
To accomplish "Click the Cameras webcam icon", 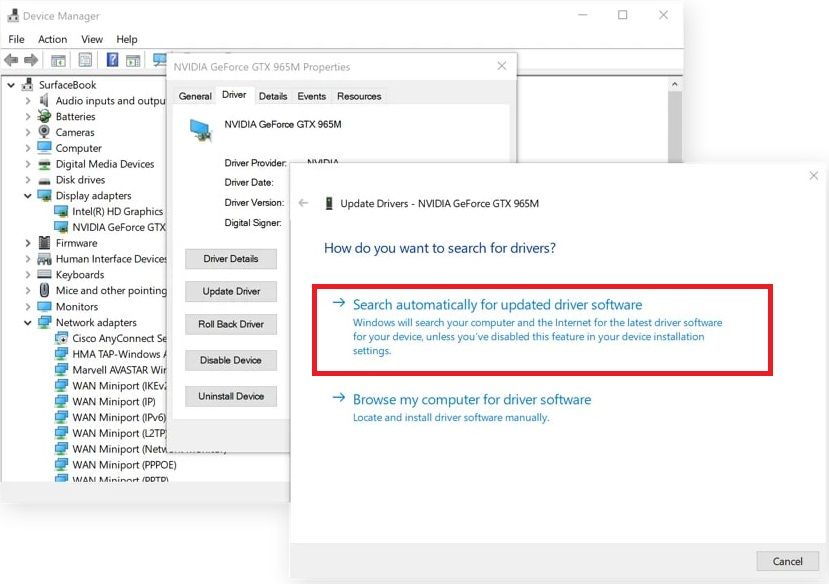I will point(44,132).
